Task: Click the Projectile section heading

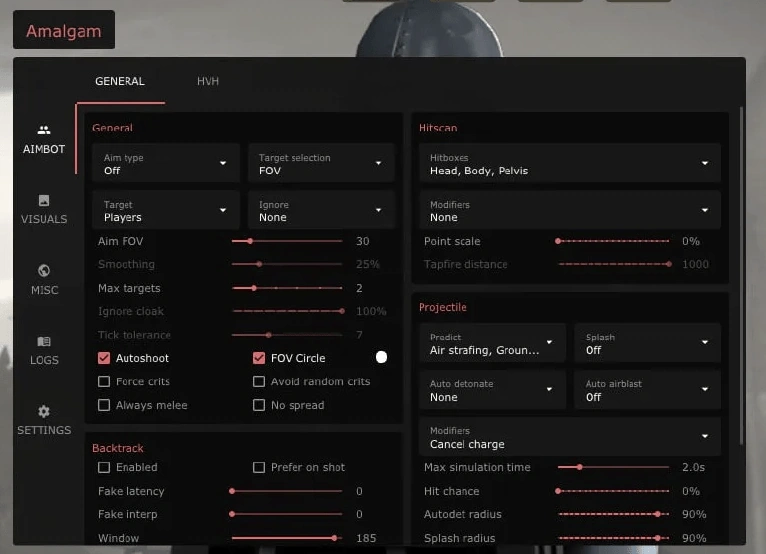Action: pyautogui.click(x=443, y=307)
